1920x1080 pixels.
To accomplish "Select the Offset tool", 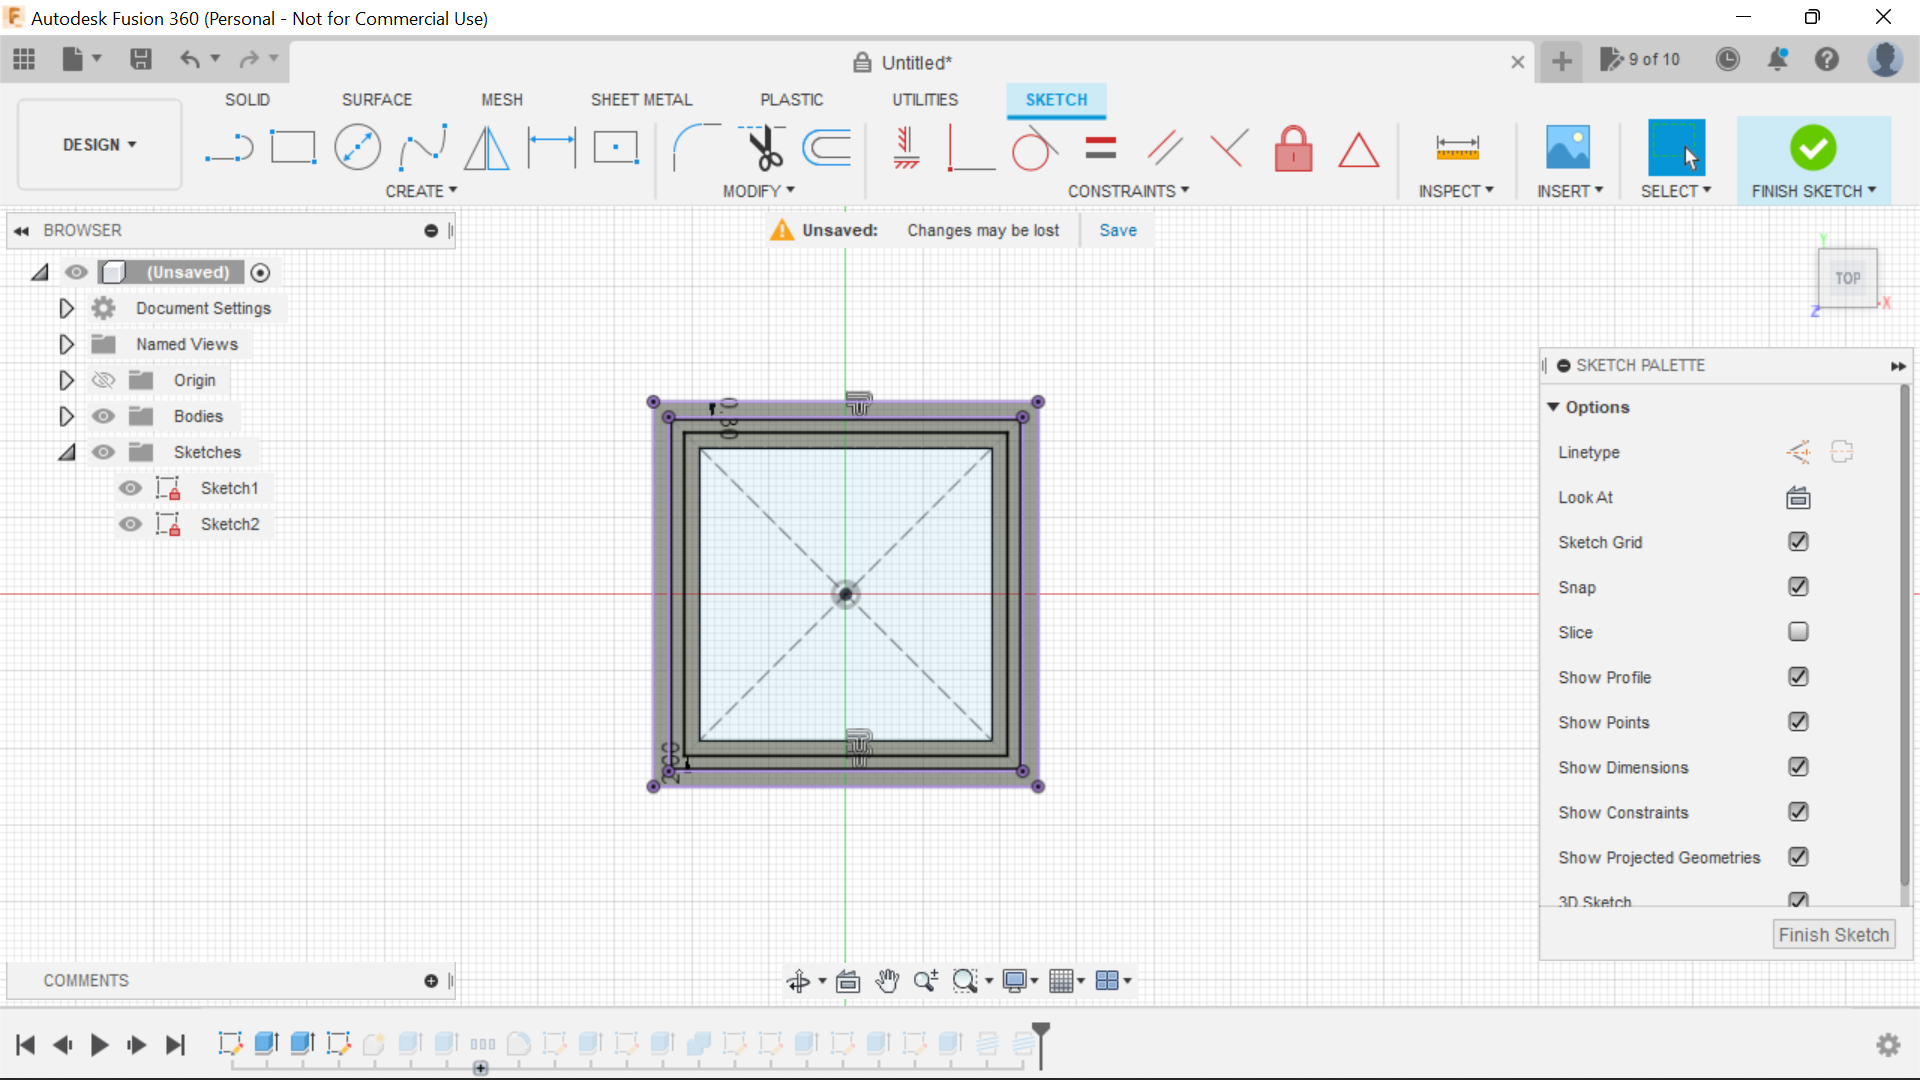I will pos(826,147).
